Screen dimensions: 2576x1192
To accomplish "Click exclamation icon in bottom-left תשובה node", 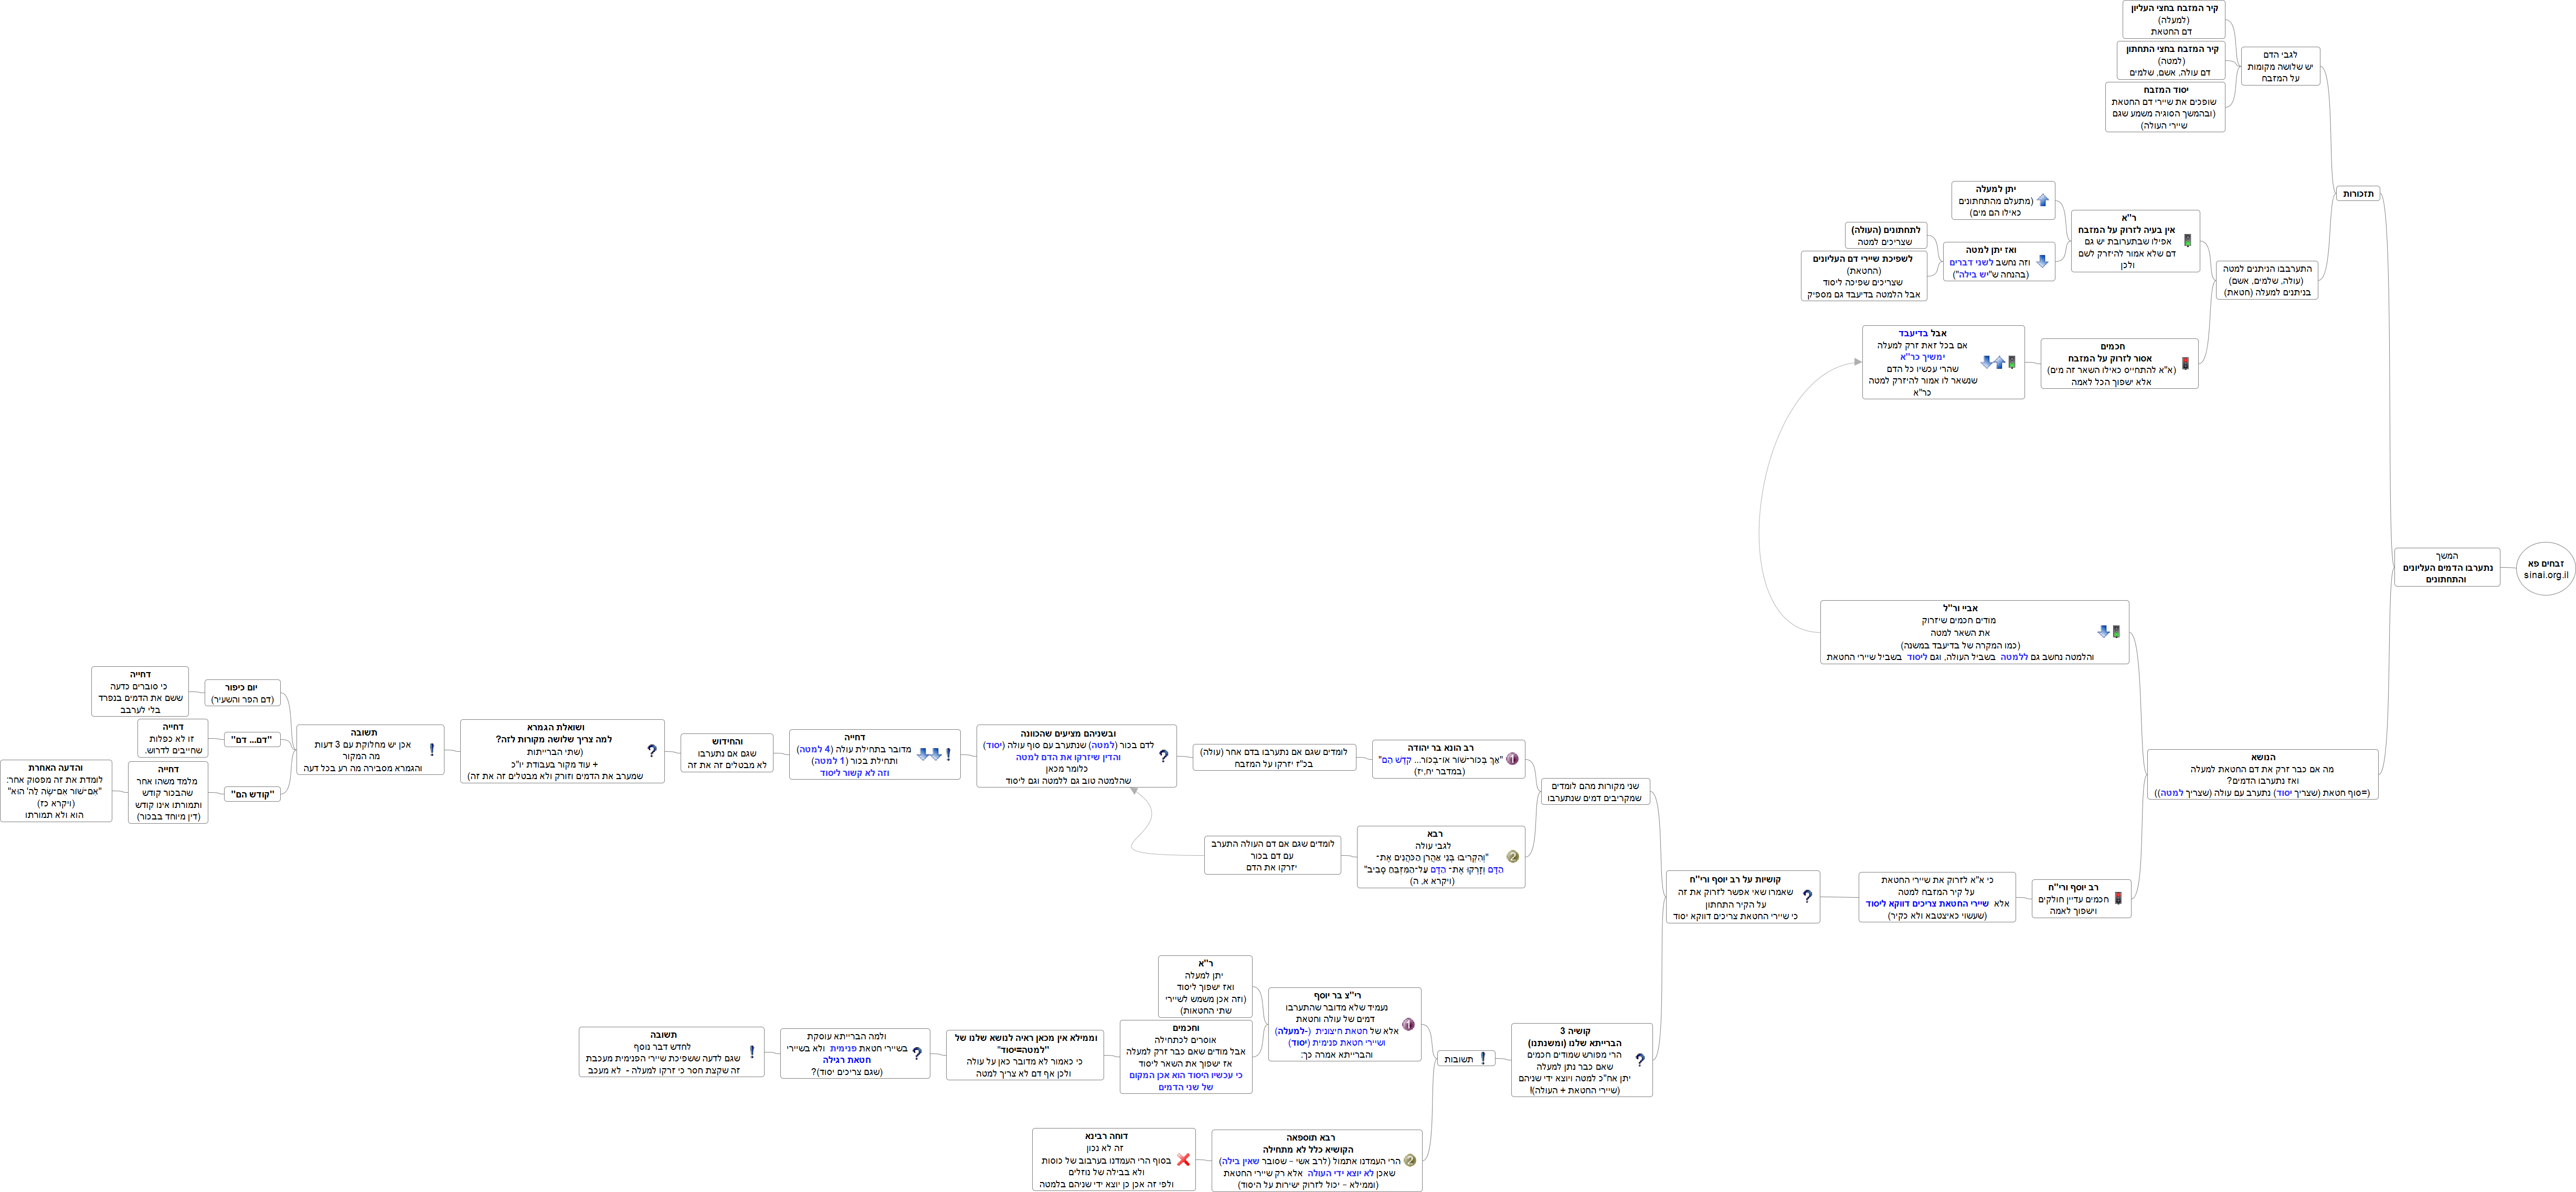I will (x=752, y=1052).
